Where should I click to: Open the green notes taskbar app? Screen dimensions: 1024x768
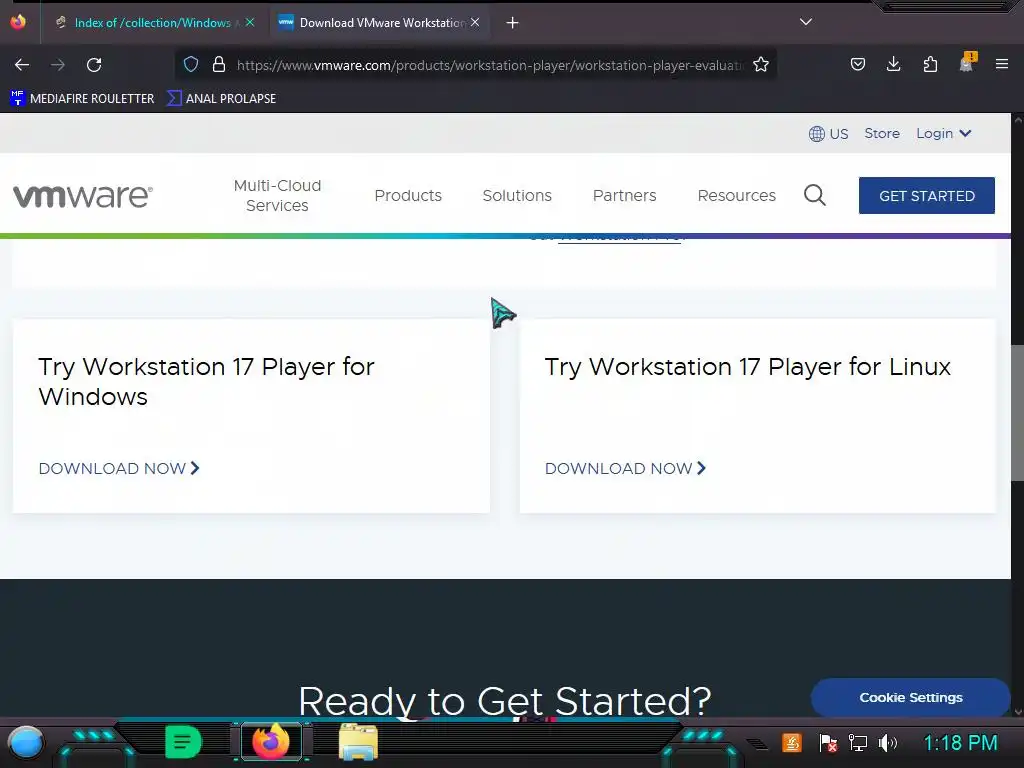coord(184,742)
